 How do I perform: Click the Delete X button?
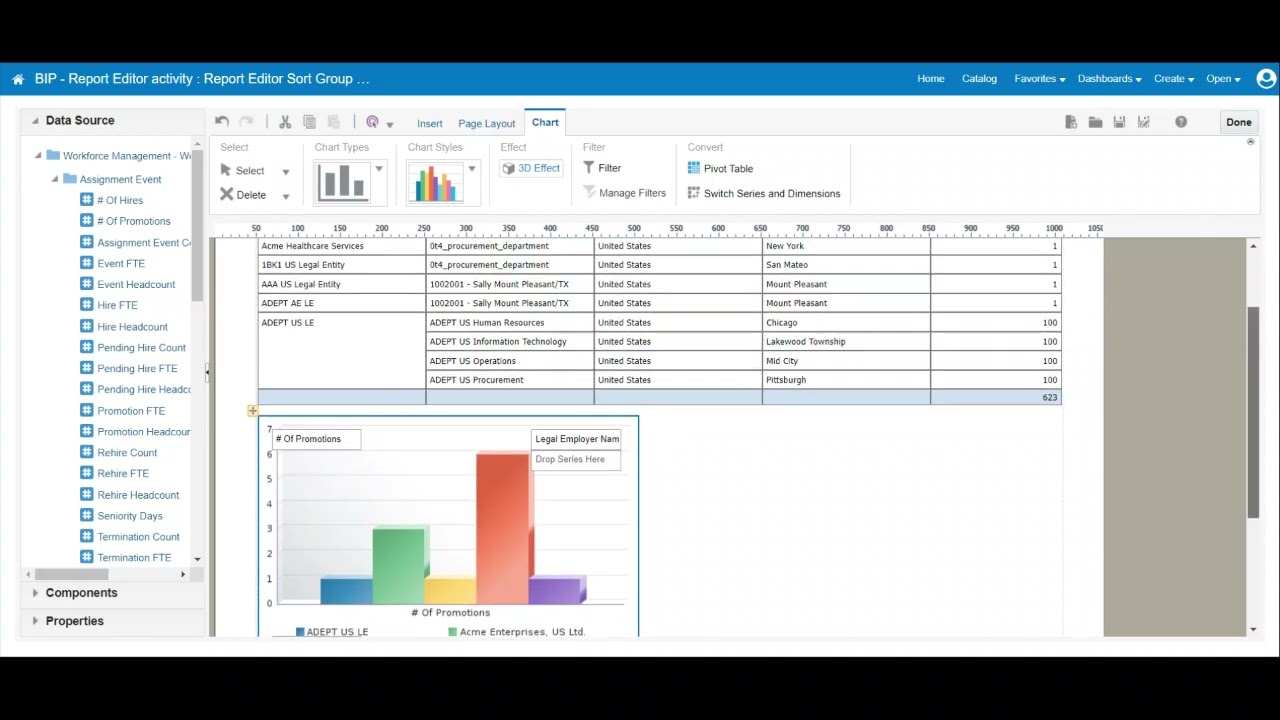click(x=243, y=195)
